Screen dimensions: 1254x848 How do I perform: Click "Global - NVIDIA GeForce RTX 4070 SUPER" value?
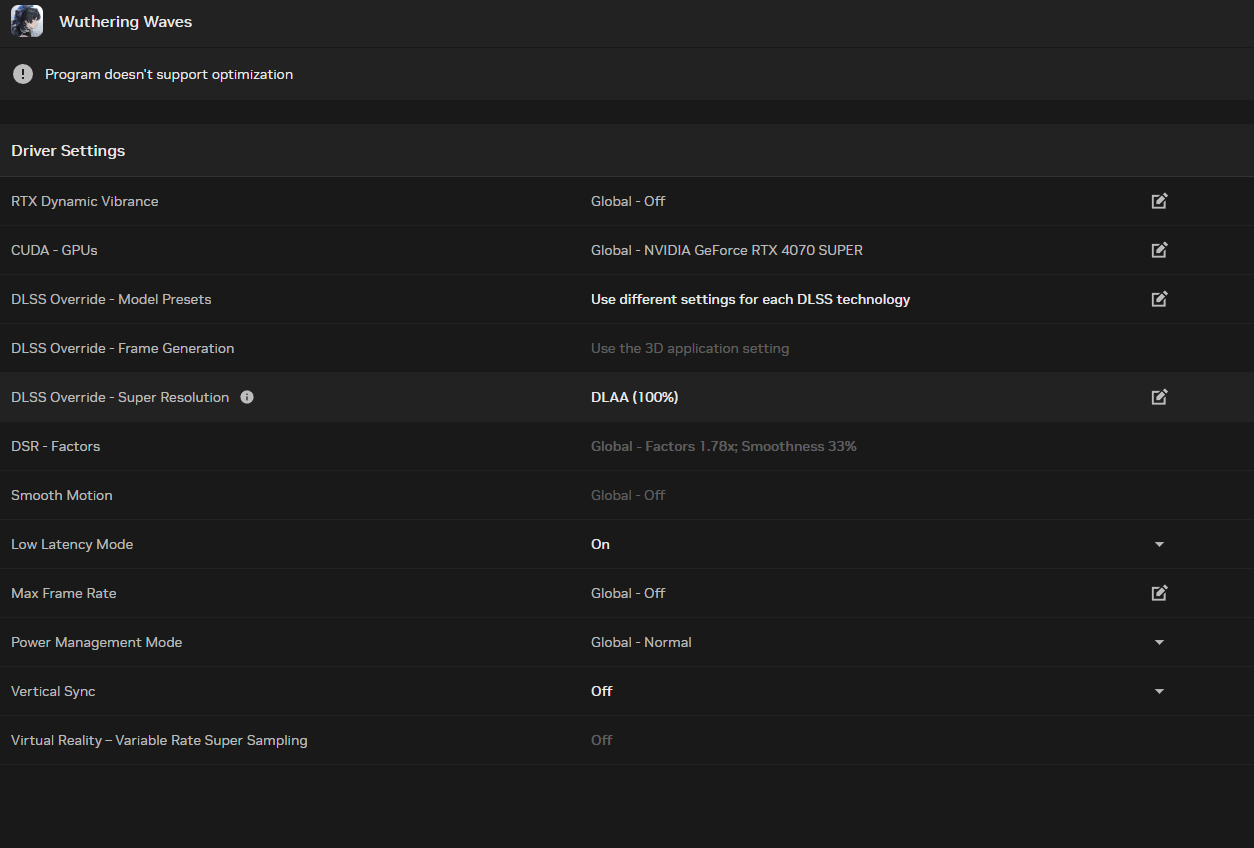(727, 250)
